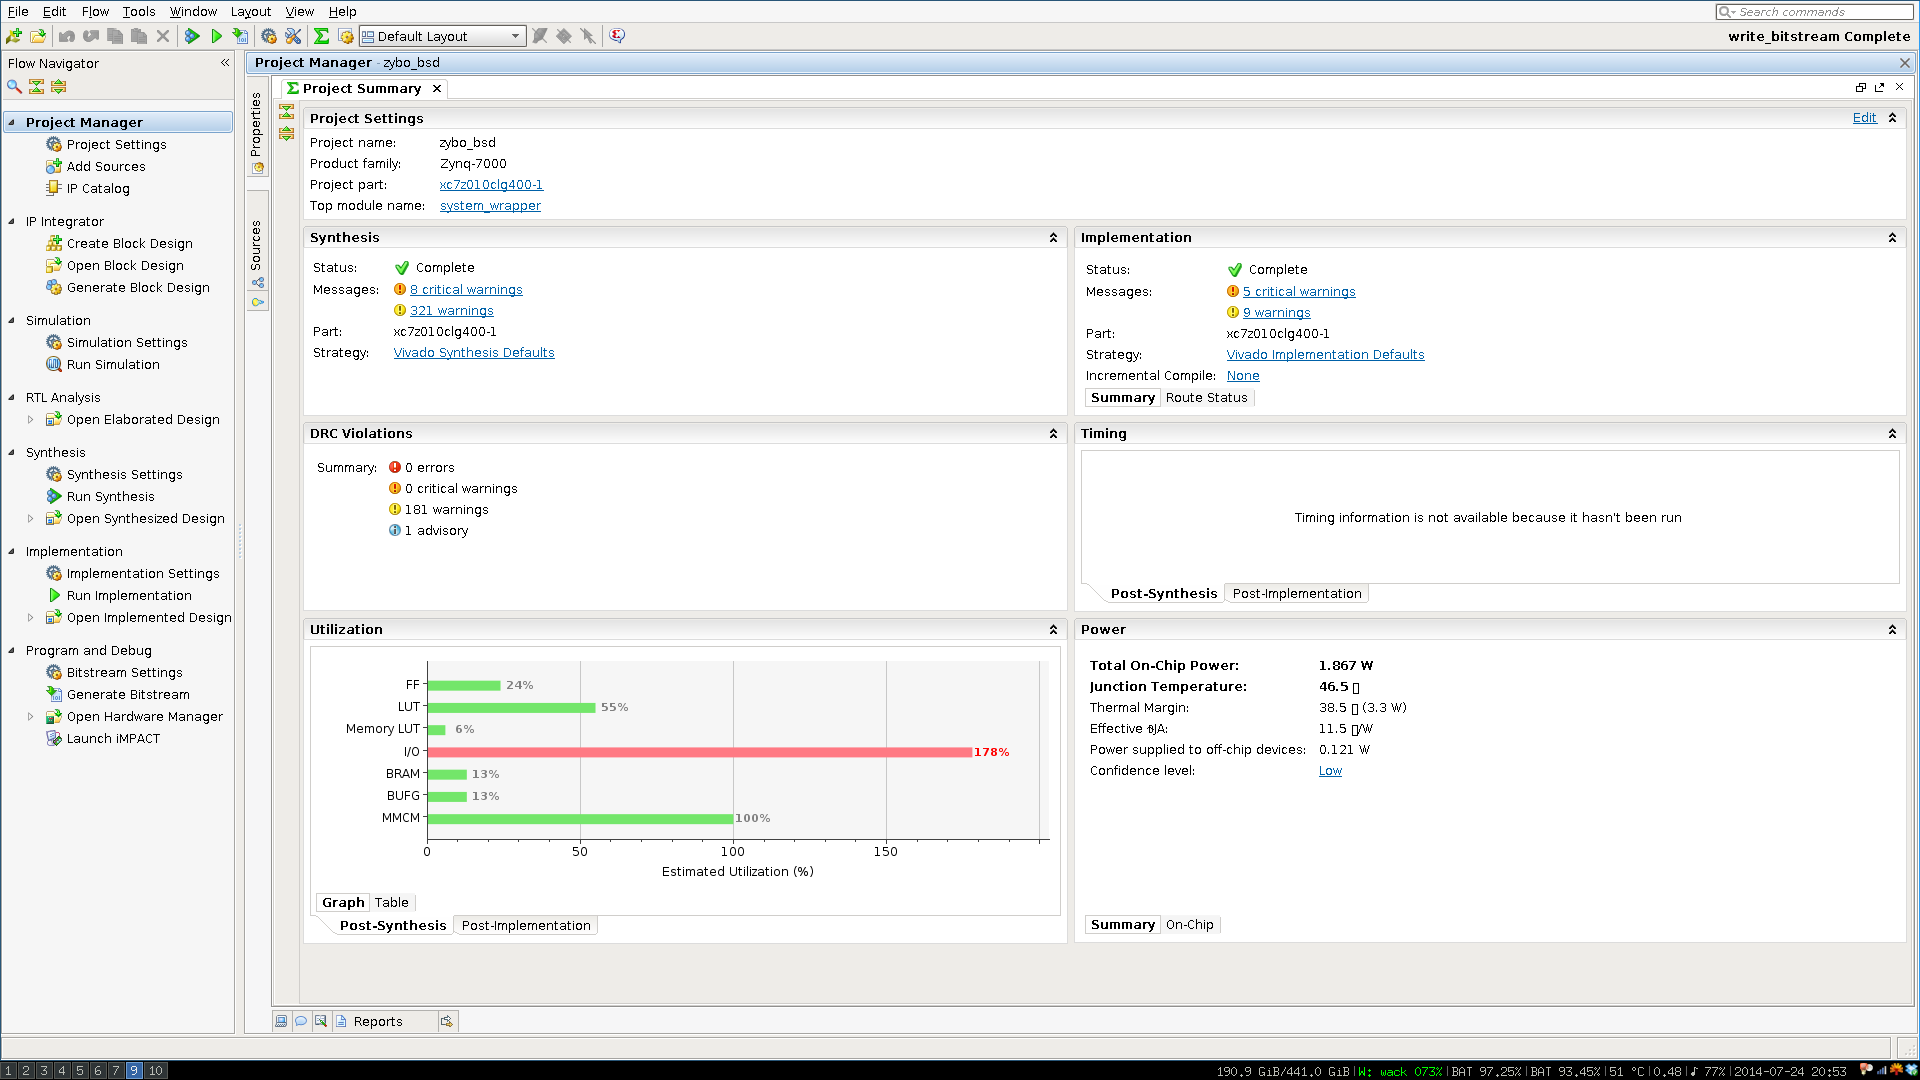This screenshot has height=1080, width=1920.
Task: Click the New Project toolbar icon
Action: 14,36
